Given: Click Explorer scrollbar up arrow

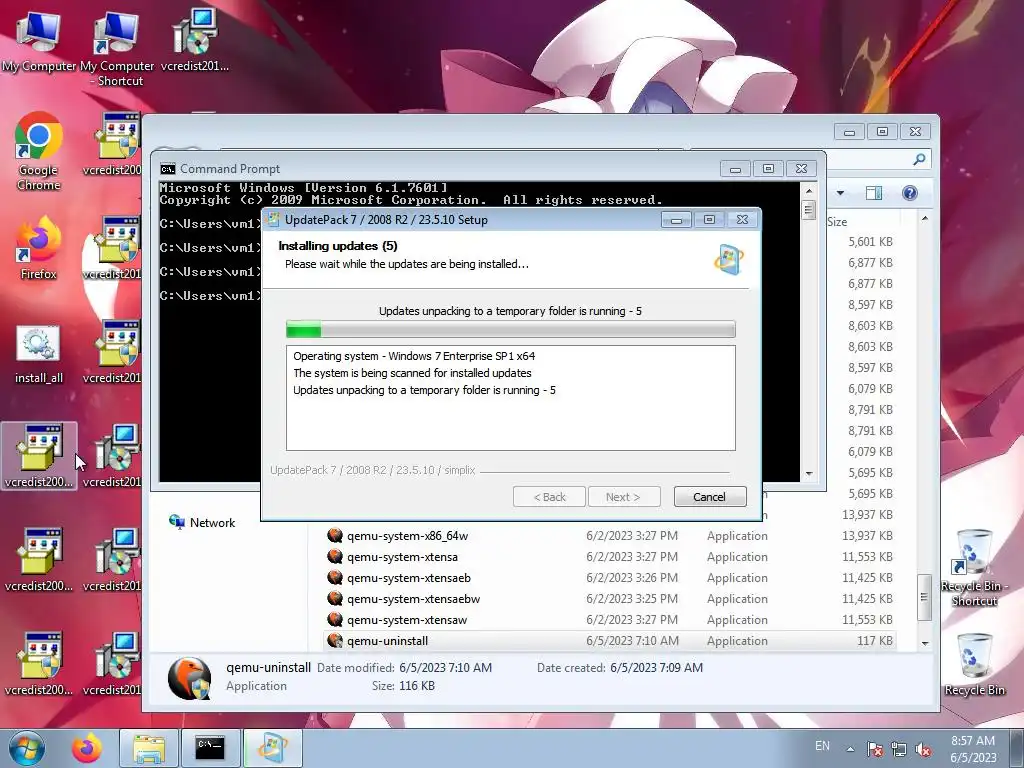Looking at the screenshot, I should [x=925, y=218].
